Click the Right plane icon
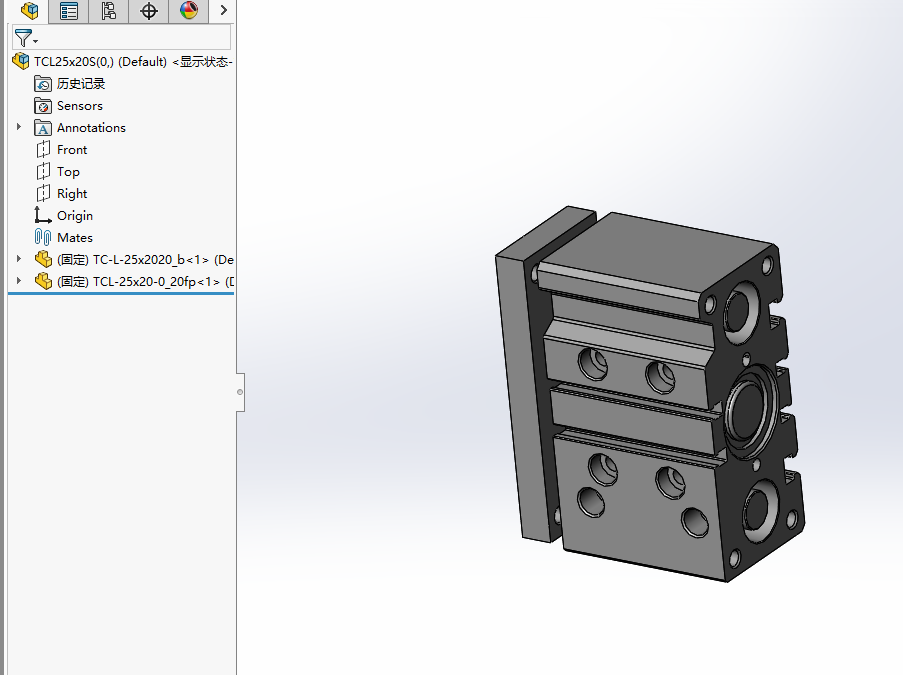Image resolution: width=903 pixels, height=675 pixels. pyautogui.click(x=43, y=194)
